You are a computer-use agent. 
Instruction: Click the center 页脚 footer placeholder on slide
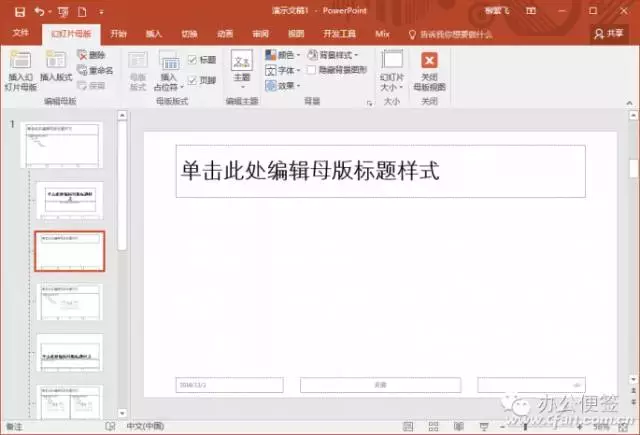coord(380,385)
